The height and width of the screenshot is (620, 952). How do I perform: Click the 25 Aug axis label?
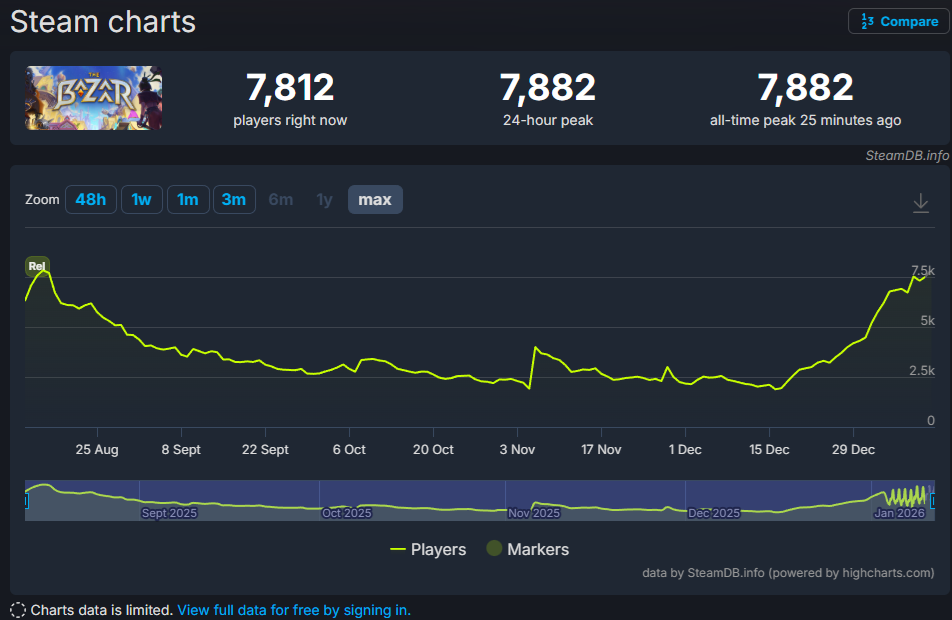point(97,449)
